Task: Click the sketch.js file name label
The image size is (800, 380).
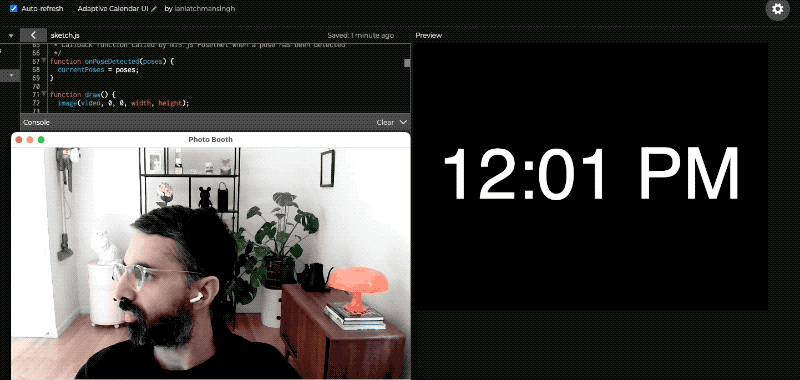Action: (65, 36)
